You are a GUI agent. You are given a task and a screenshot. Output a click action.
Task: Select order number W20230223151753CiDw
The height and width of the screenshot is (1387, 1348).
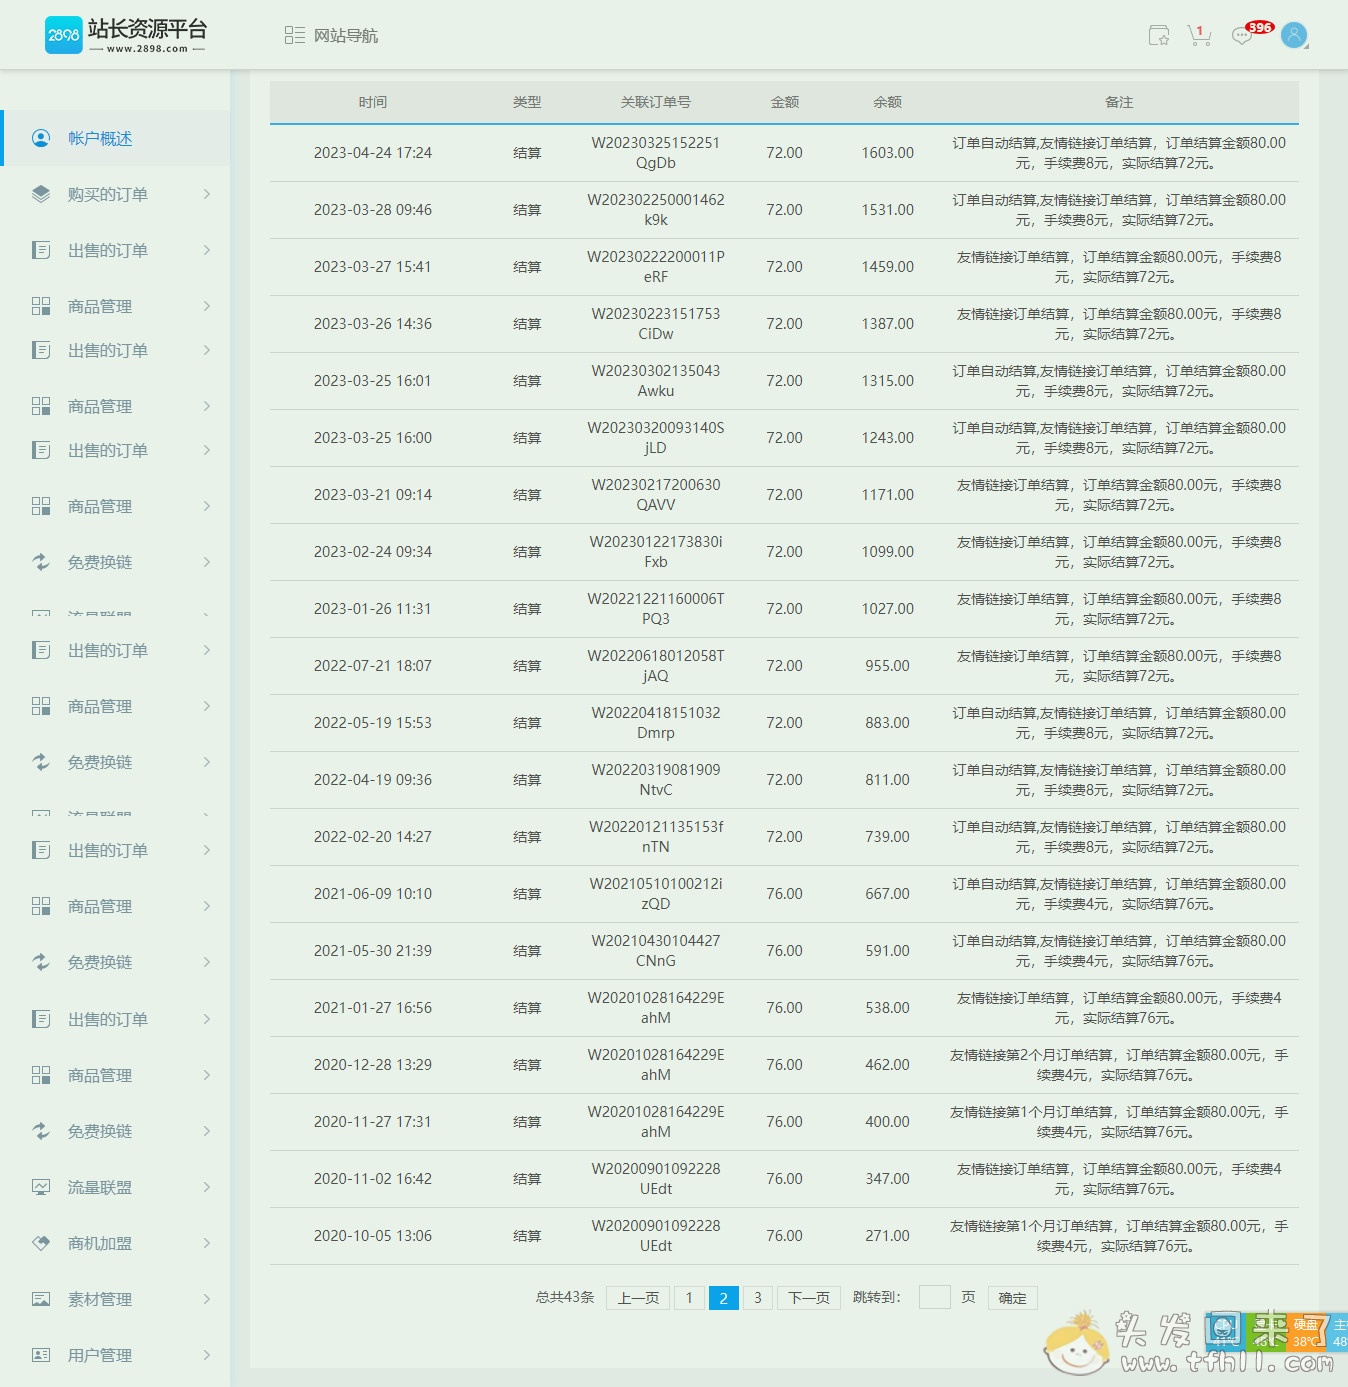(x=656, y=324)
